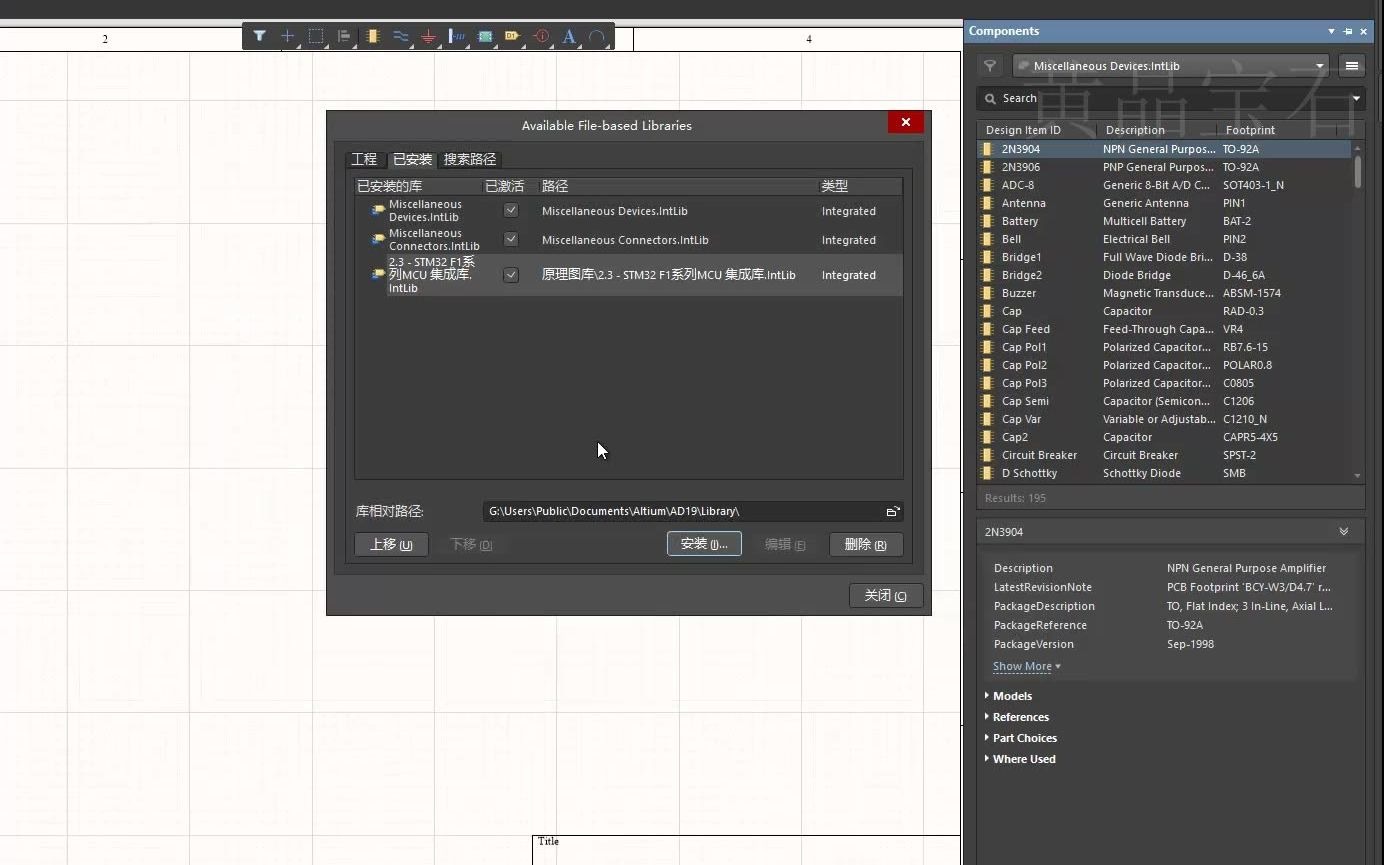The height and width of the screenshot is (865, 1384).
Task: Select the Place Sheet Symbol tool
Action: [485, 36]
